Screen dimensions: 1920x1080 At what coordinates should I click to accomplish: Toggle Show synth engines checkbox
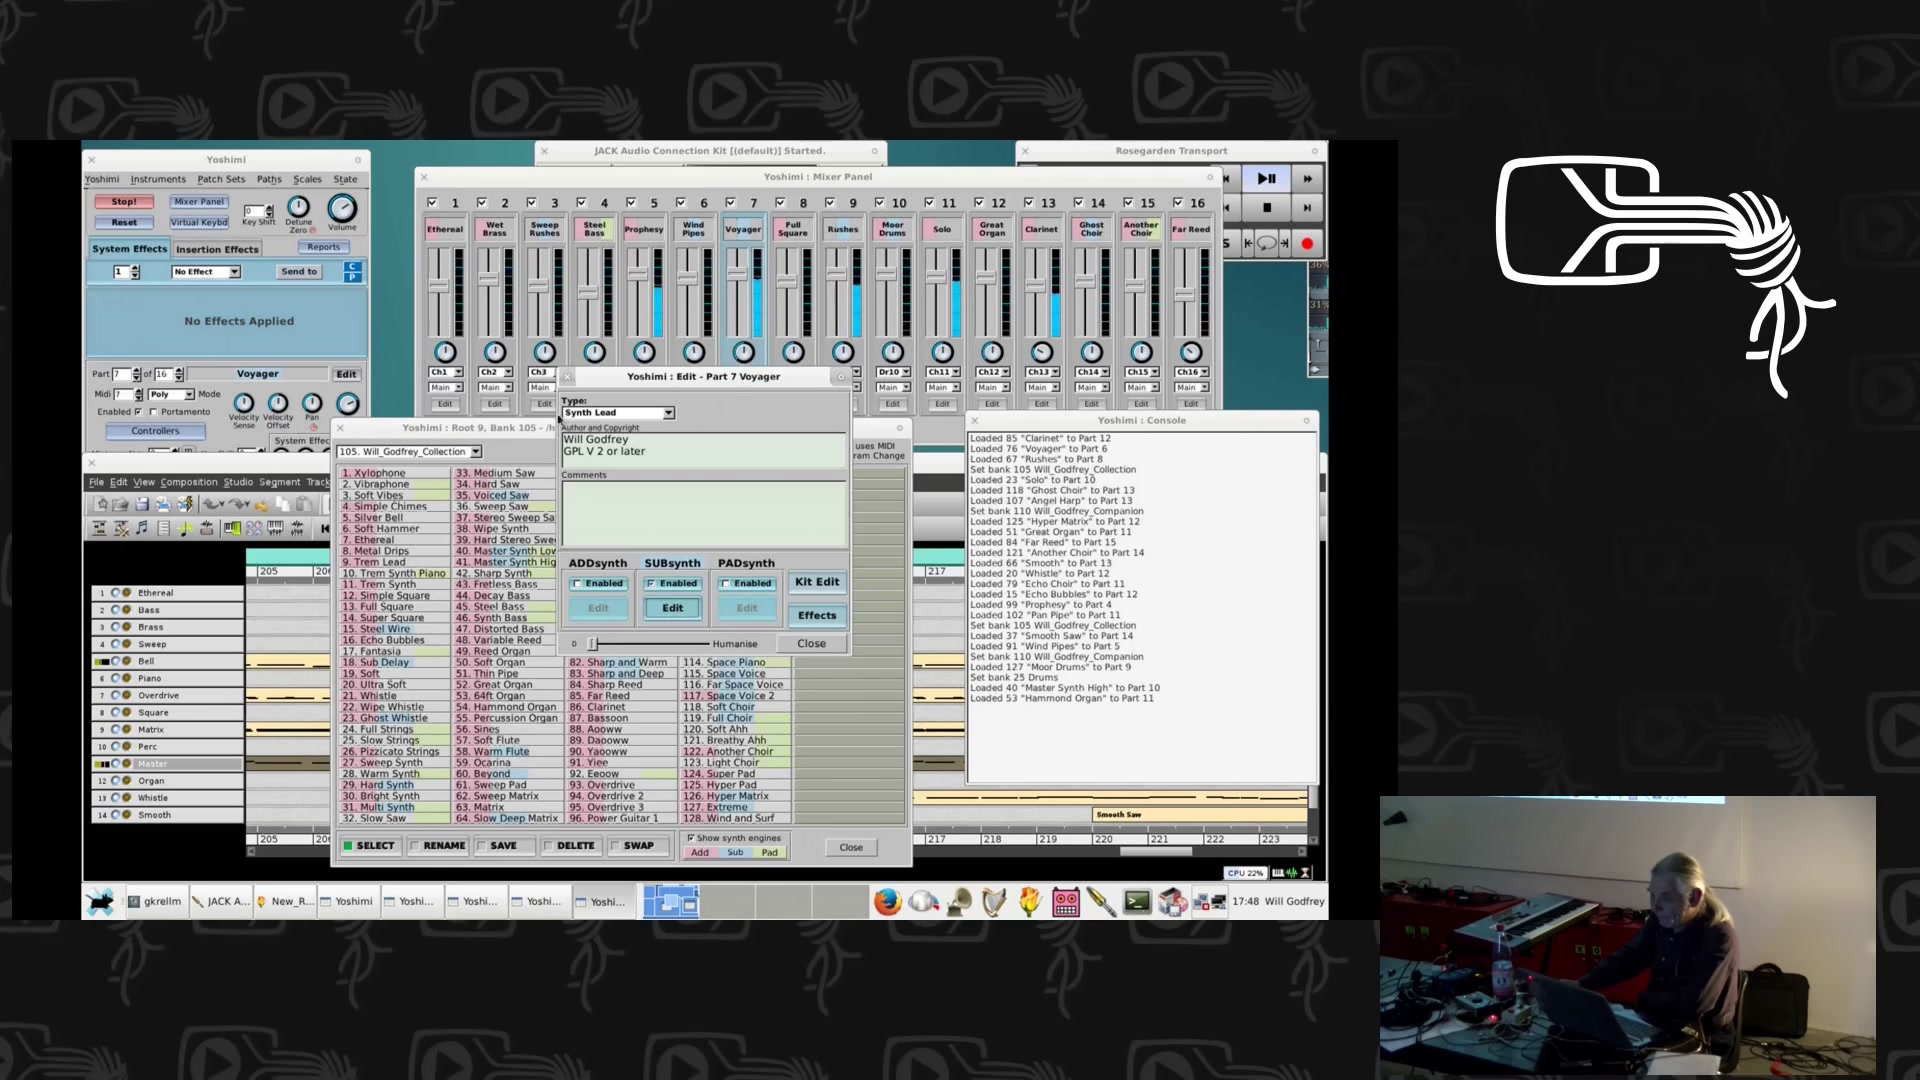click(690, 838)
